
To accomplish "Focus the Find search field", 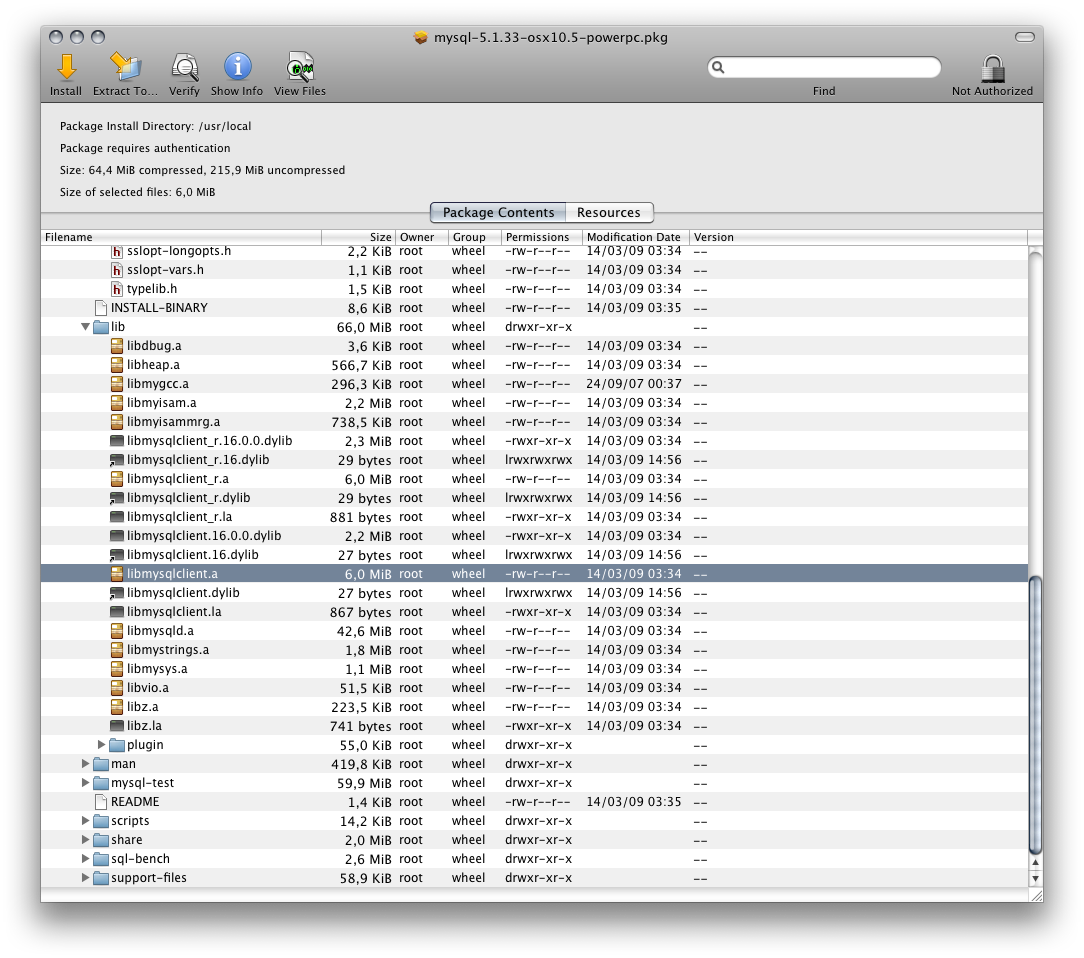I will pos(824,67).
